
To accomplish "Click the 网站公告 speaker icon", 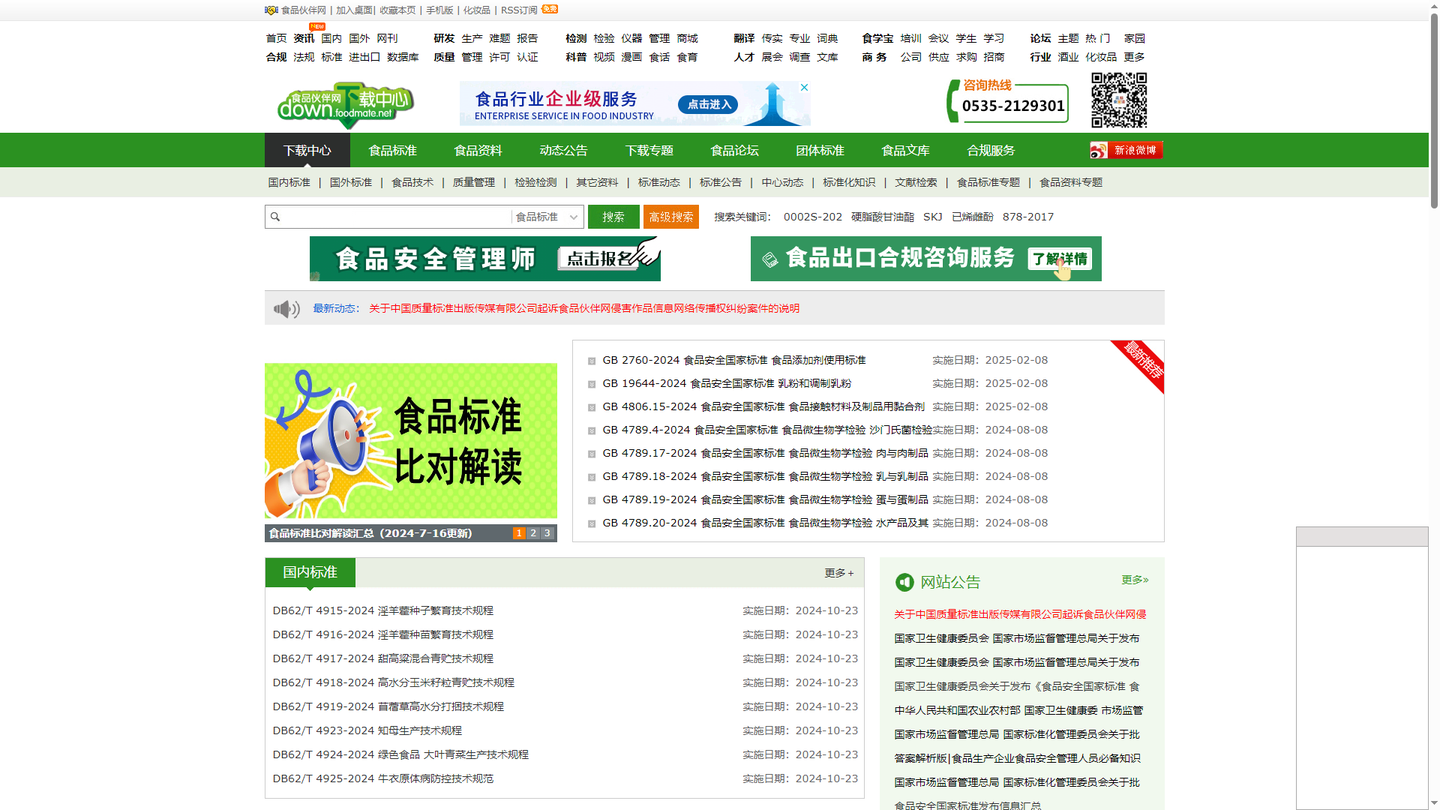I will pos(905,582).
